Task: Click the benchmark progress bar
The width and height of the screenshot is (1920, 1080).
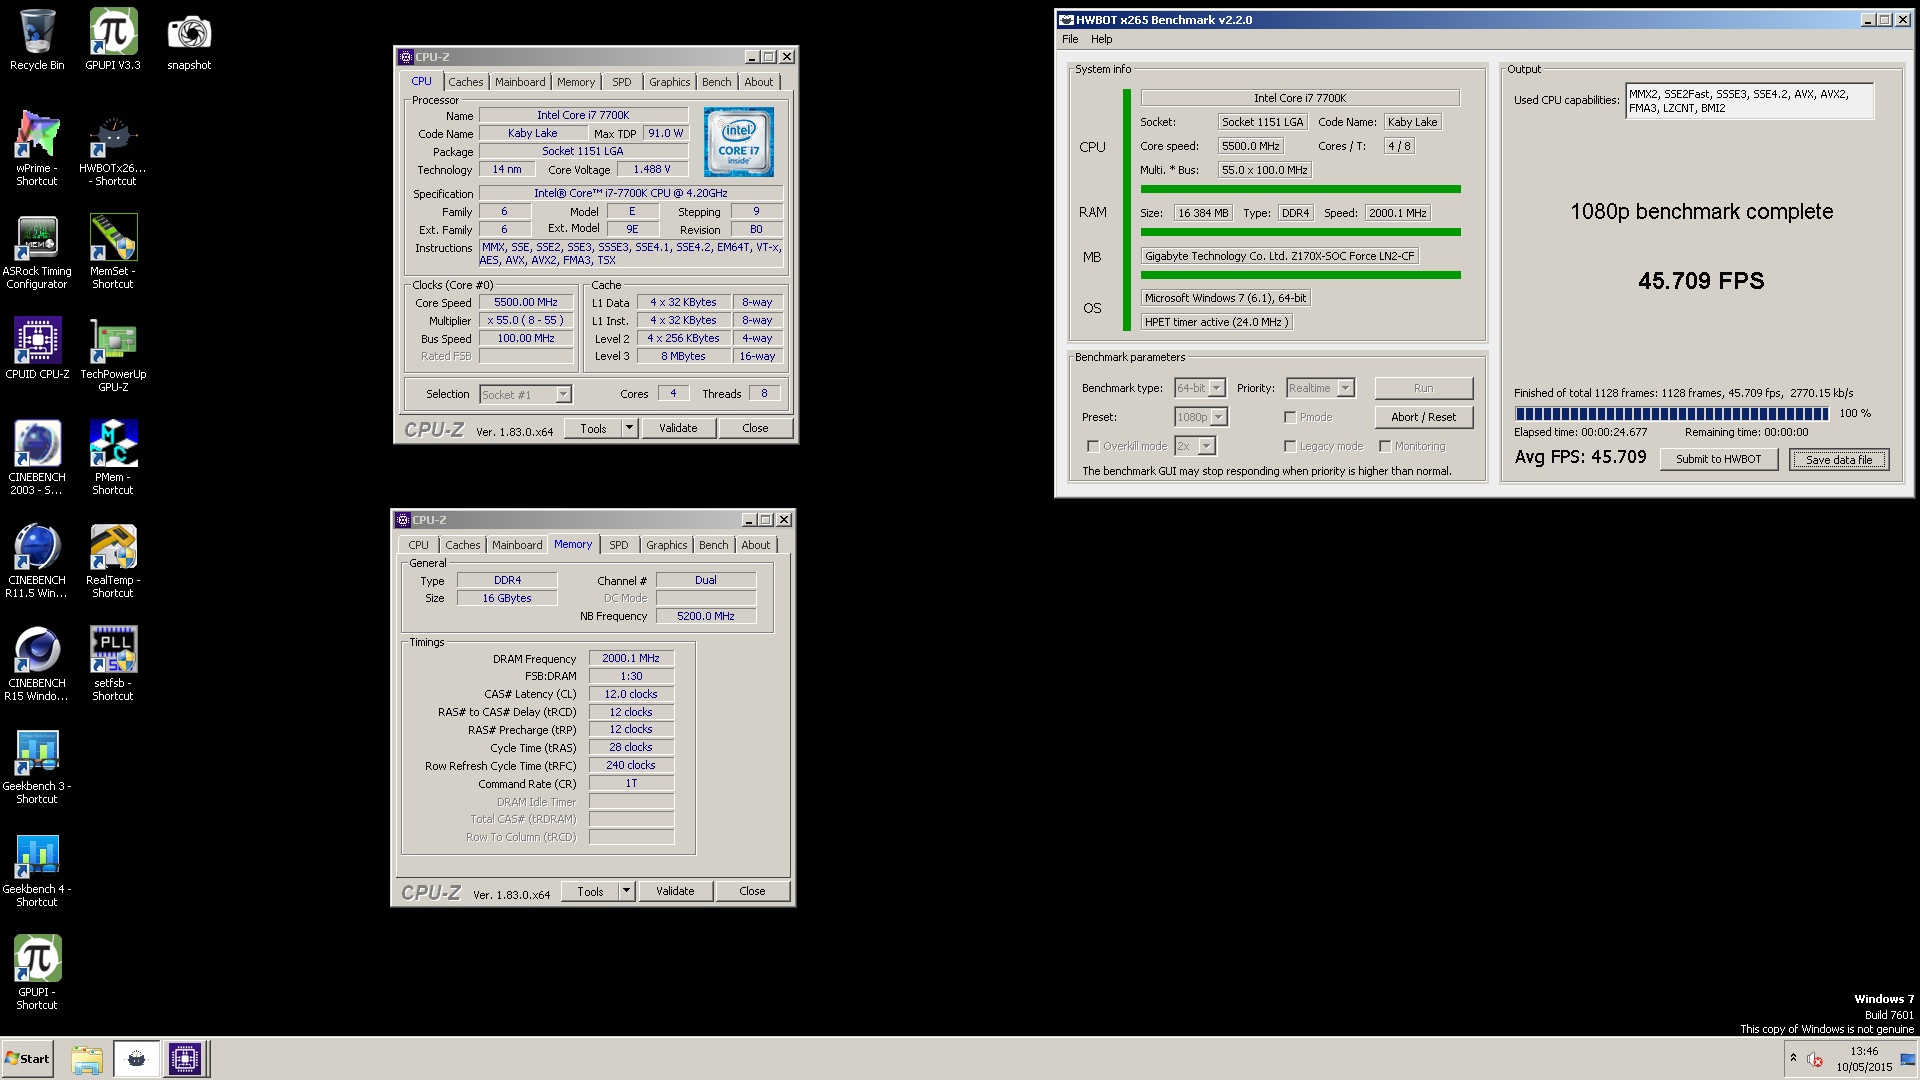Action: pyautogui.click(x=1671, y=413)
